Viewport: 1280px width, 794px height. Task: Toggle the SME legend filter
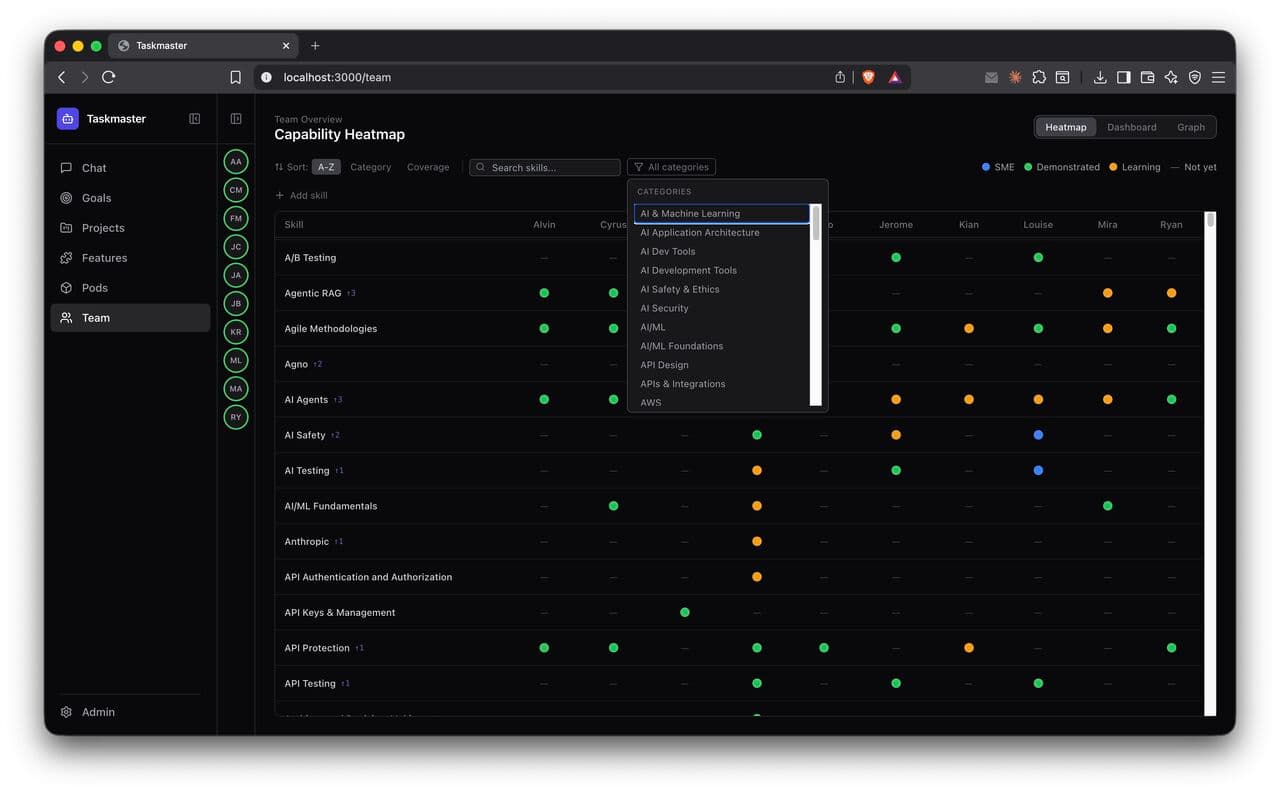(997, 167)
